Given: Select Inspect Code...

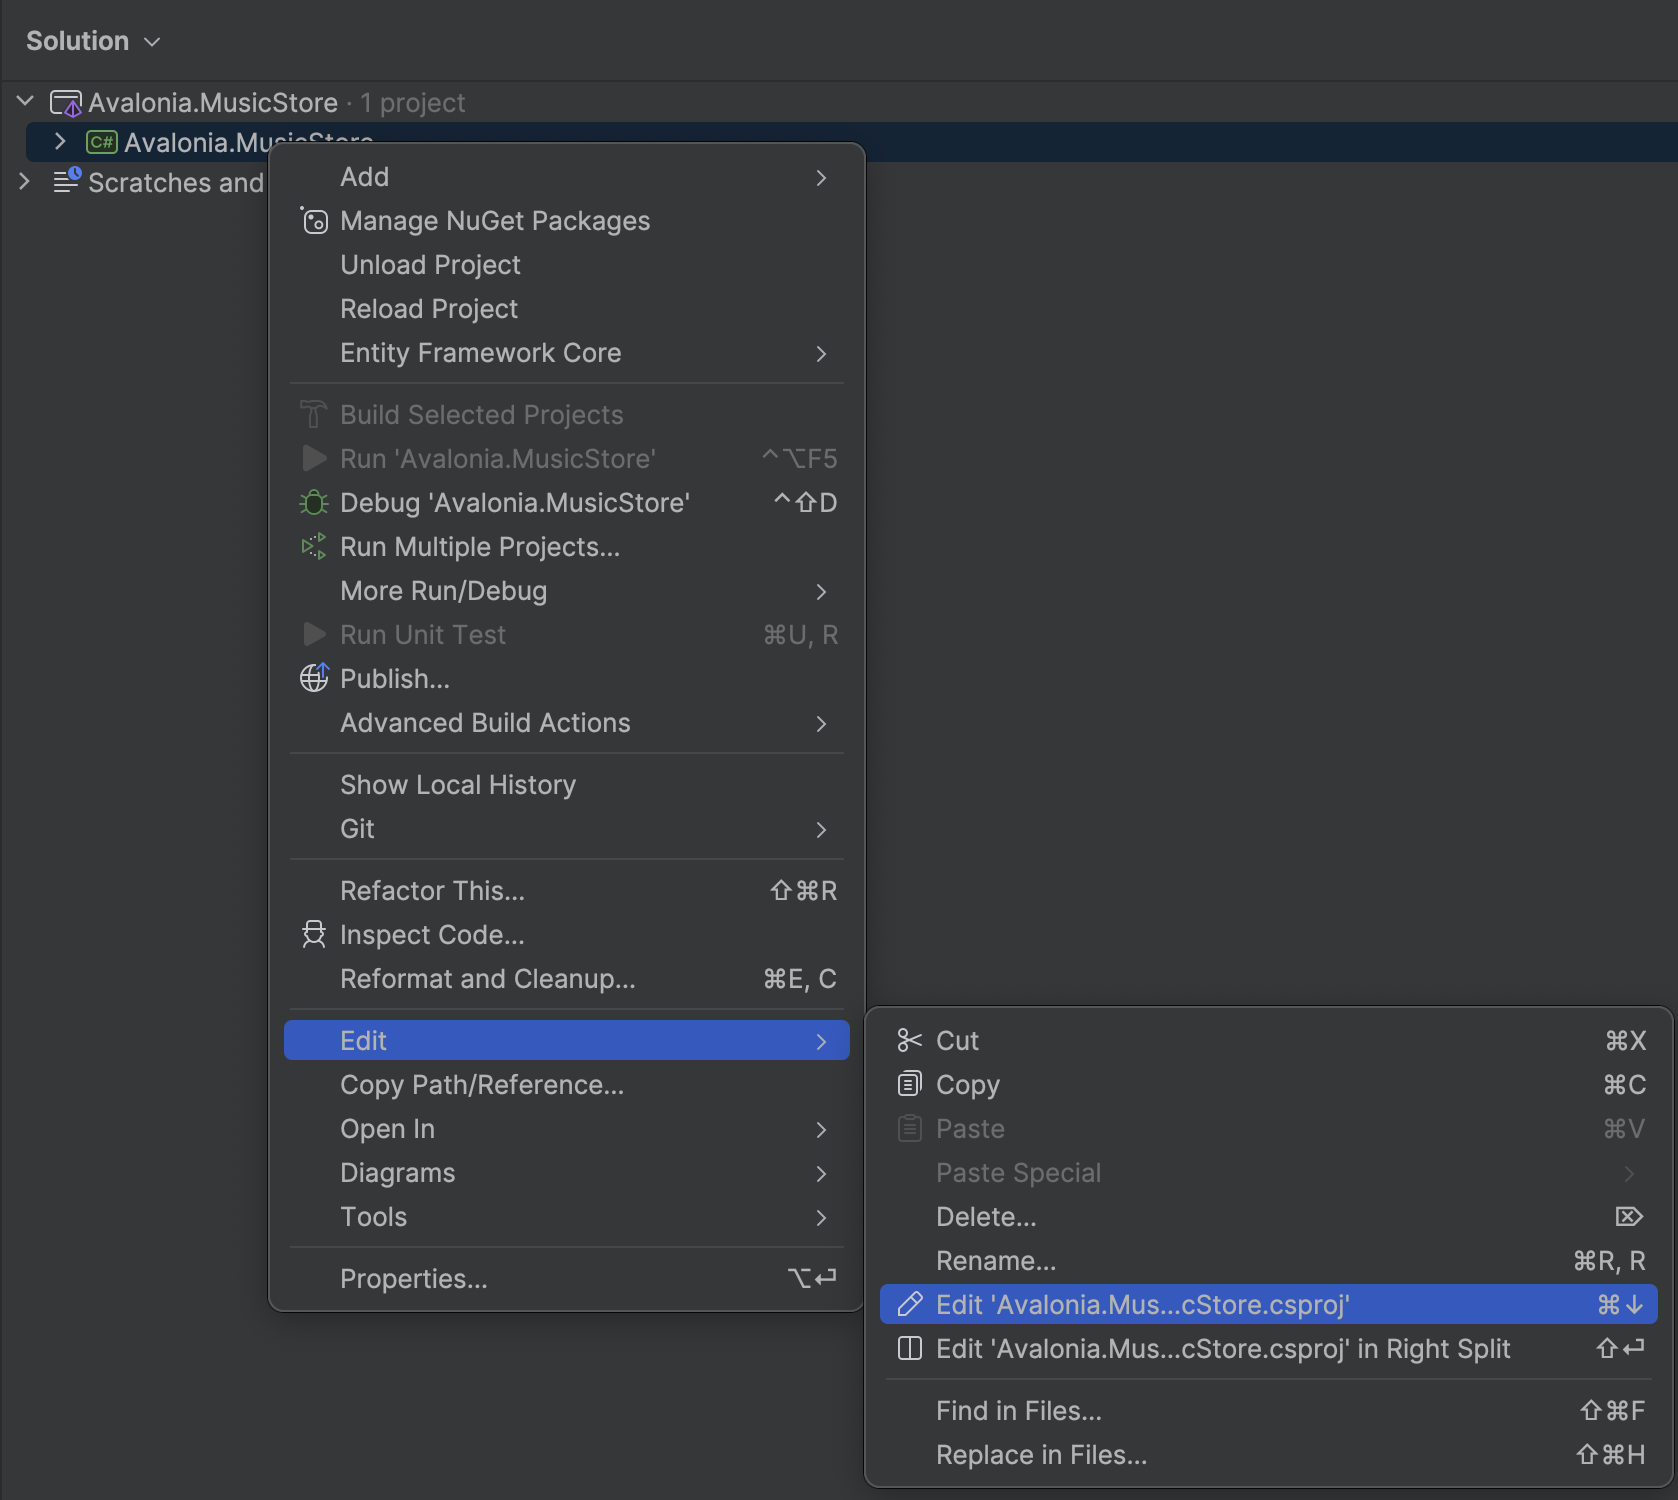Looking at the screenshot, I should 567,935.
